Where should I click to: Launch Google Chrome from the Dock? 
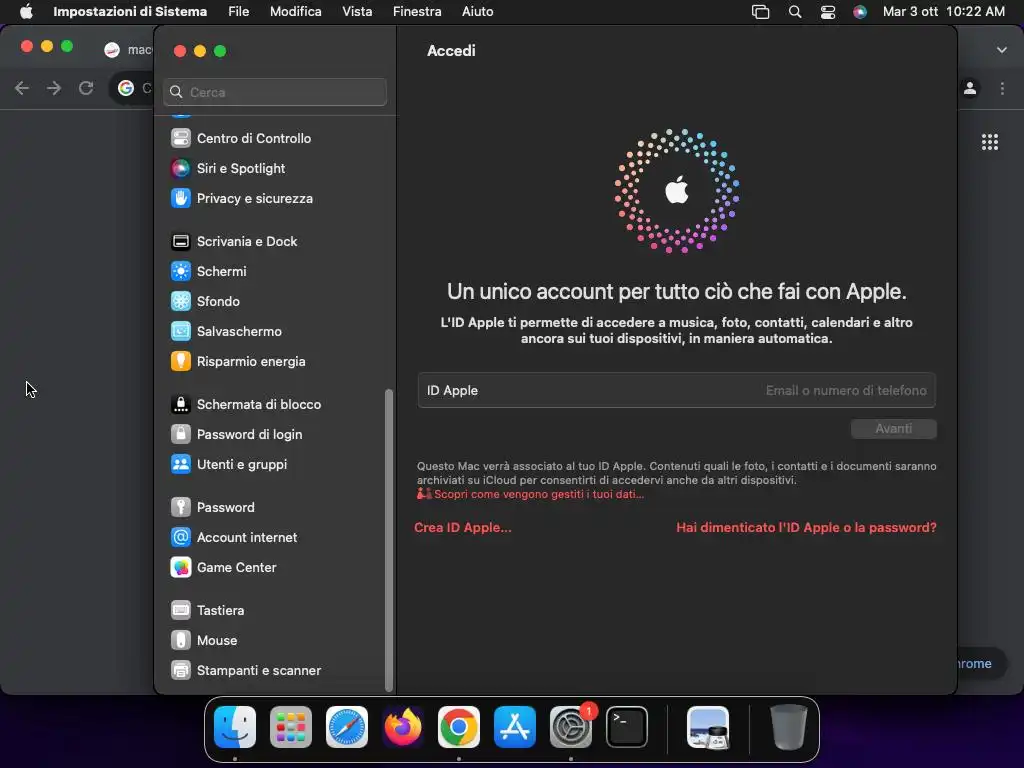(x=458, y=727)
